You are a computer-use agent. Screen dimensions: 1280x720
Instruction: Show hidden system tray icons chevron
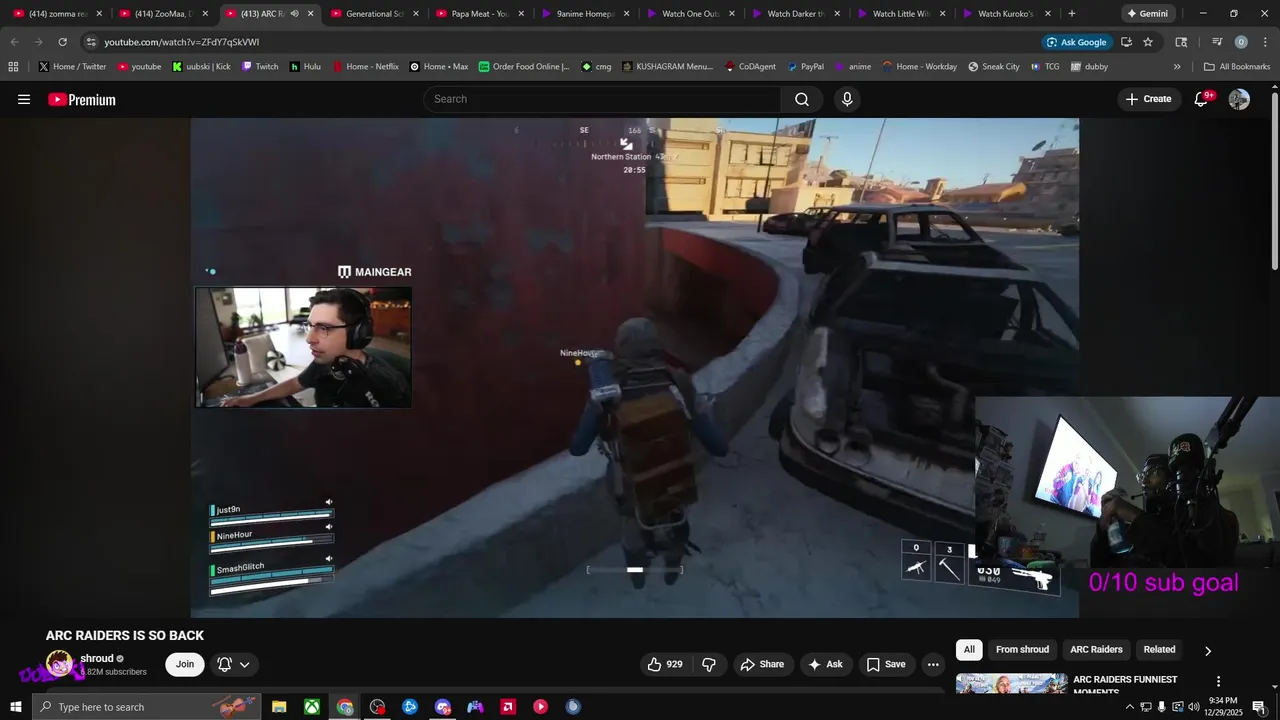click(x=1130, y=707)
